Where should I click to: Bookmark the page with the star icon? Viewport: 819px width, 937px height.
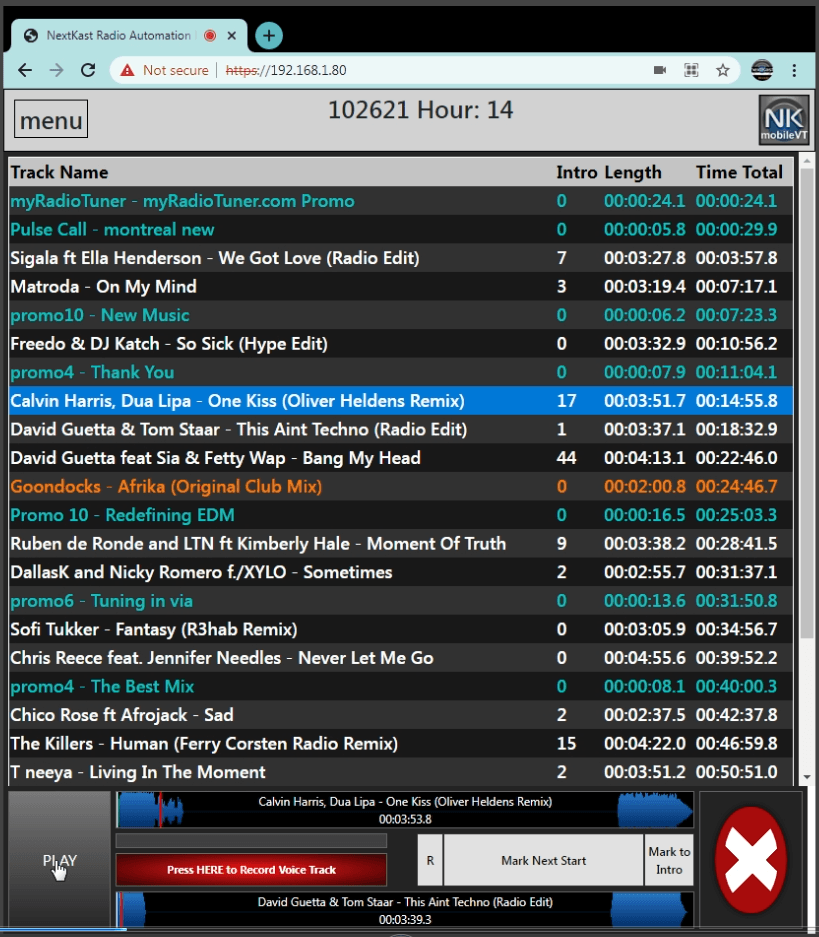point(722,71)
